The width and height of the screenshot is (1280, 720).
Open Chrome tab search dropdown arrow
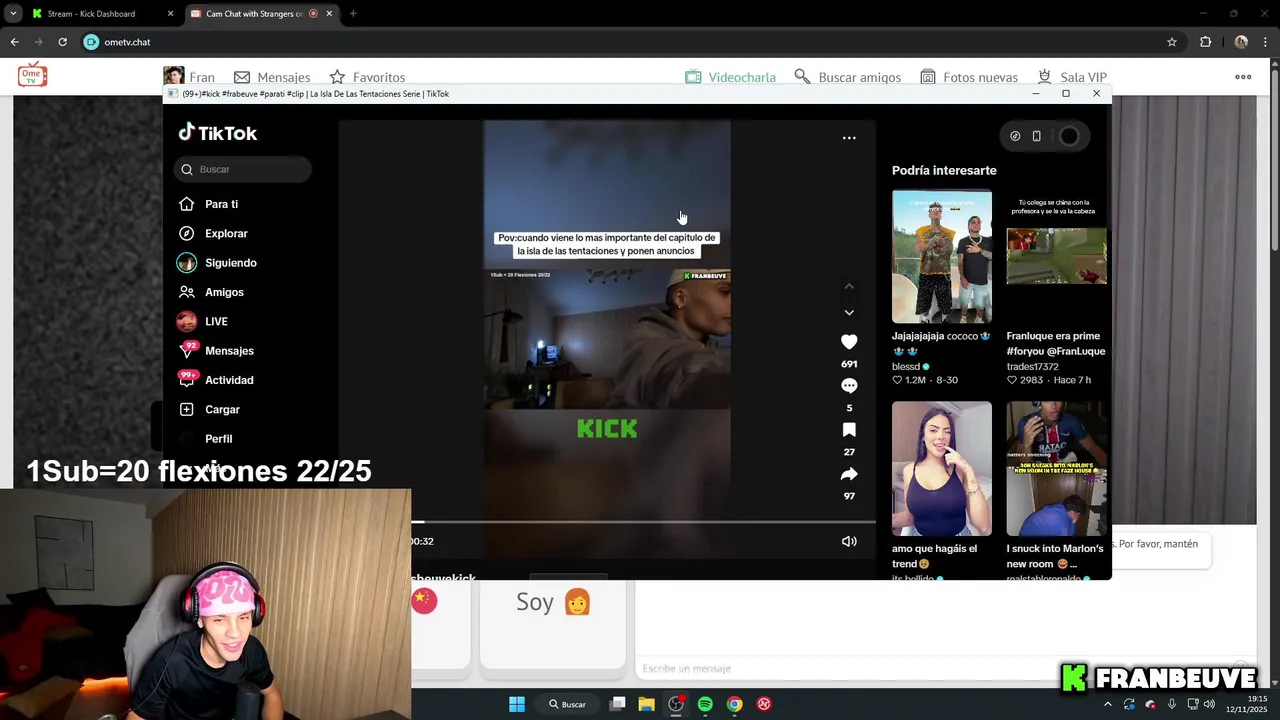(13, 14)
